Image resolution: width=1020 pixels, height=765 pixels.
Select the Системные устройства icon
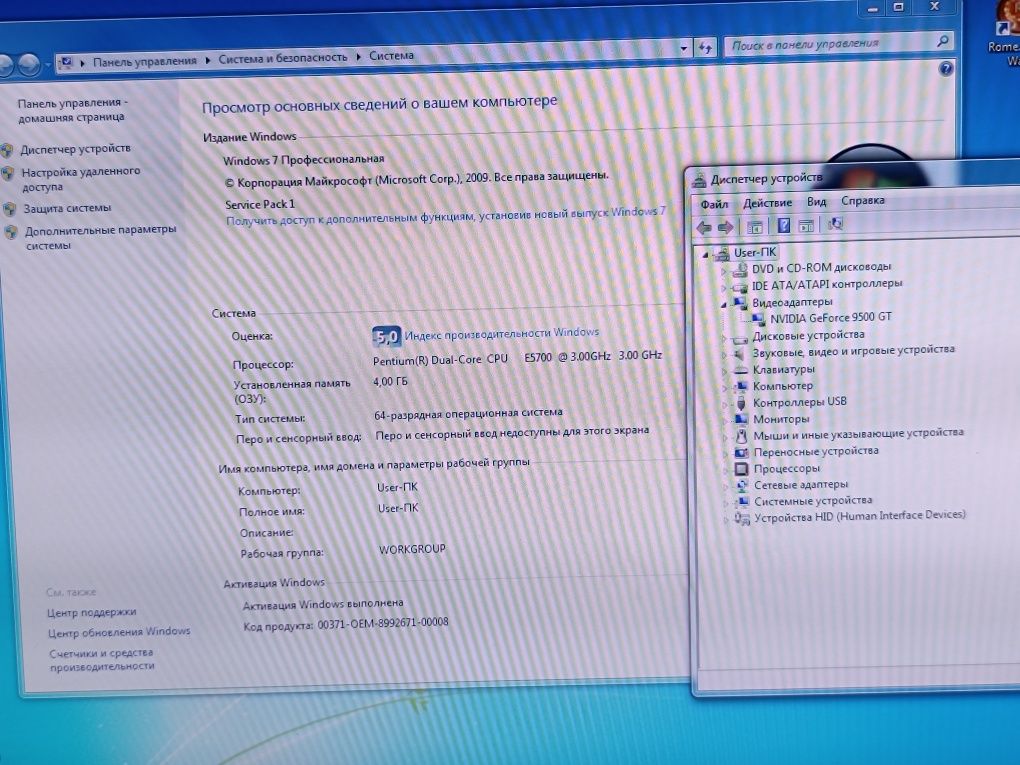(742, 502)
